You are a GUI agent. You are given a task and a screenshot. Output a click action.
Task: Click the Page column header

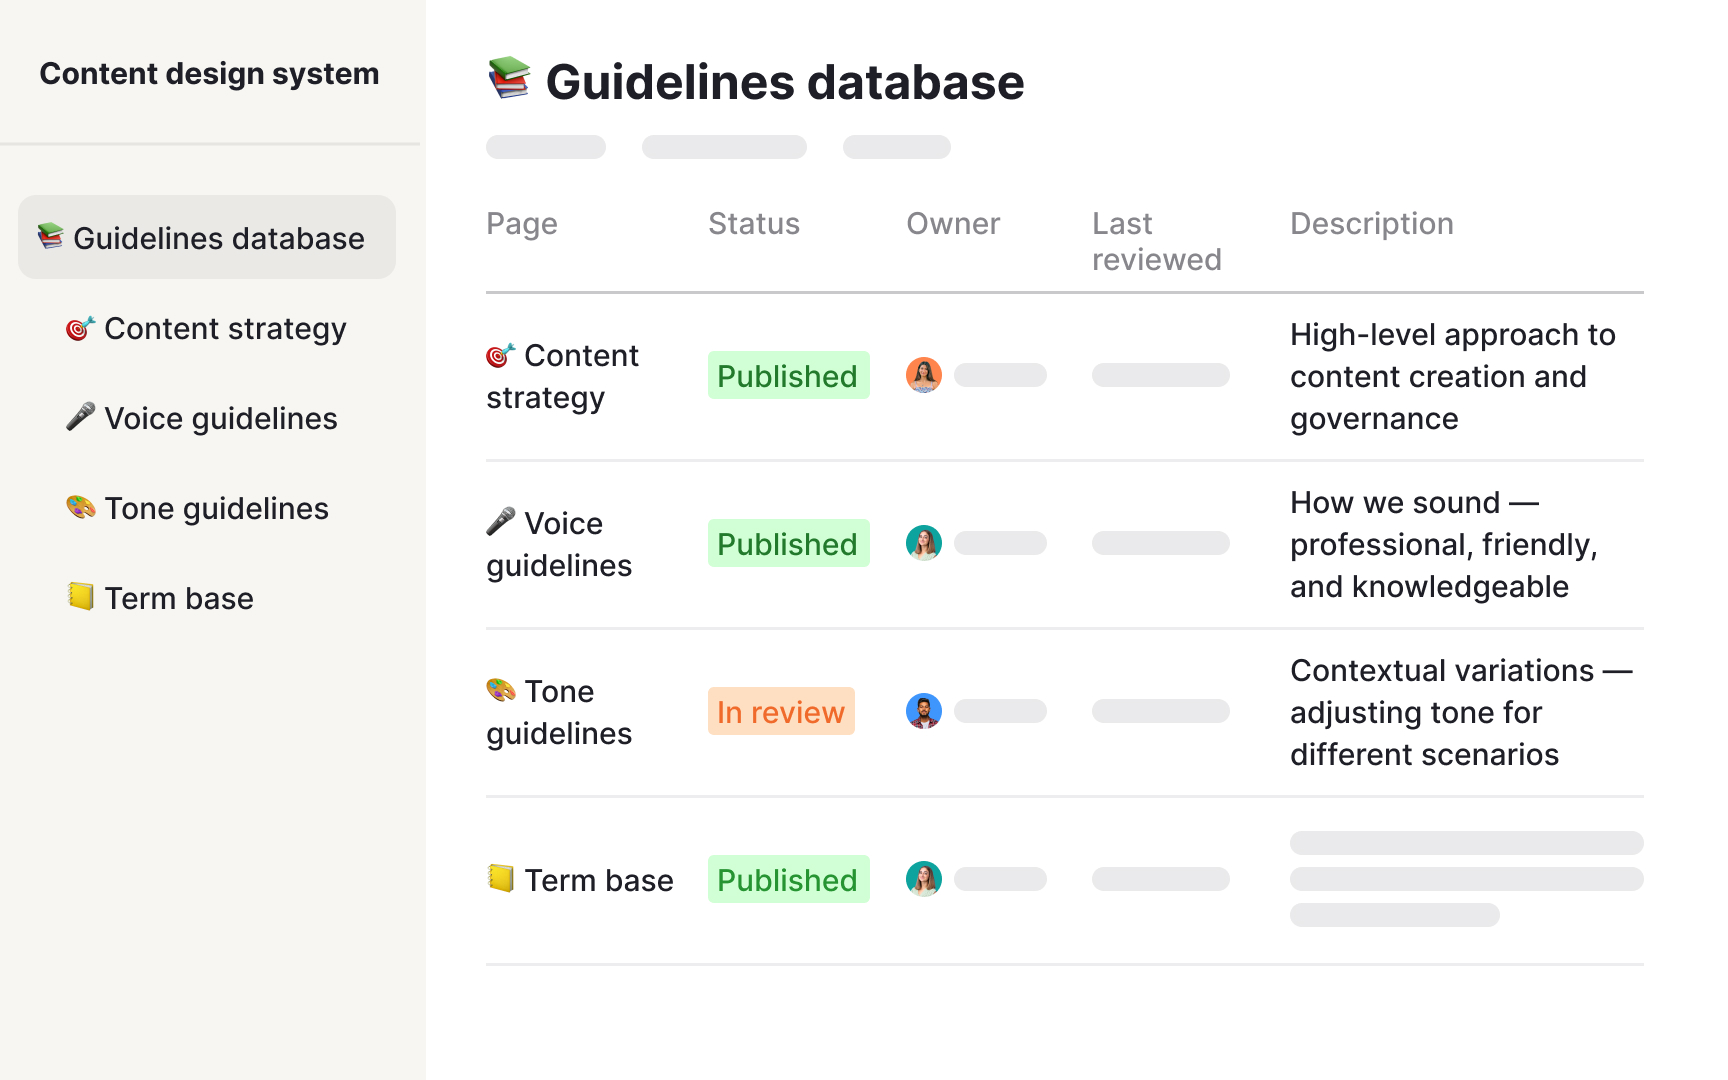521,223
